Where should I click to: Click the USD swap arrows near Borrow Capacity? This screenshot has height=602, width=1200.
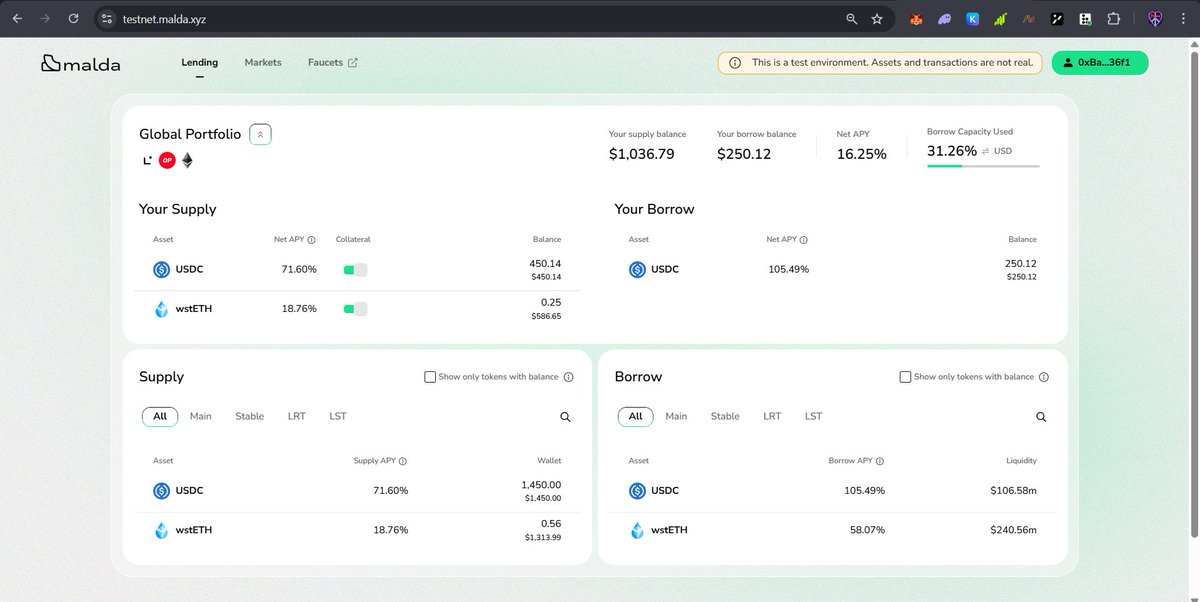click(985, 151)
